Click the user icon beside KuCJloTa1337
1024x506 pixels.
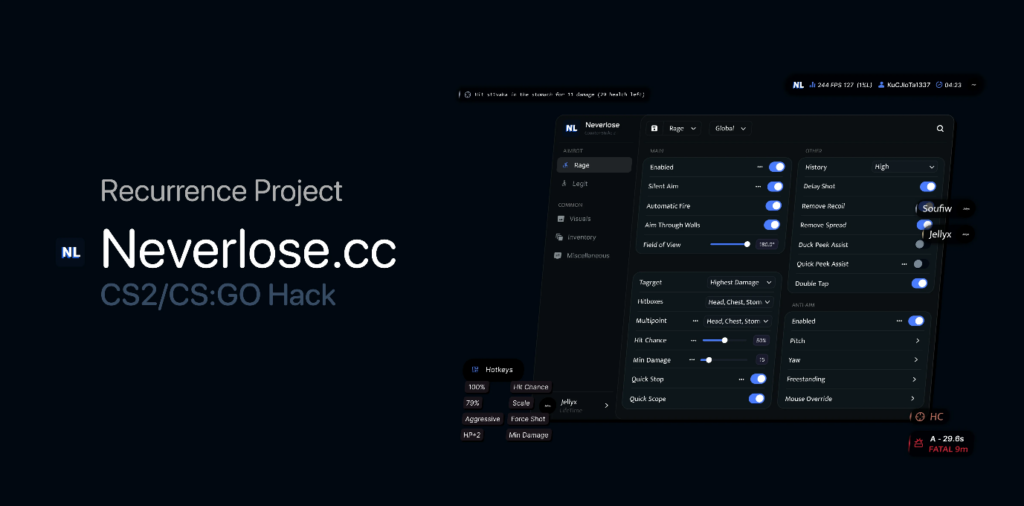coord(881,85)
